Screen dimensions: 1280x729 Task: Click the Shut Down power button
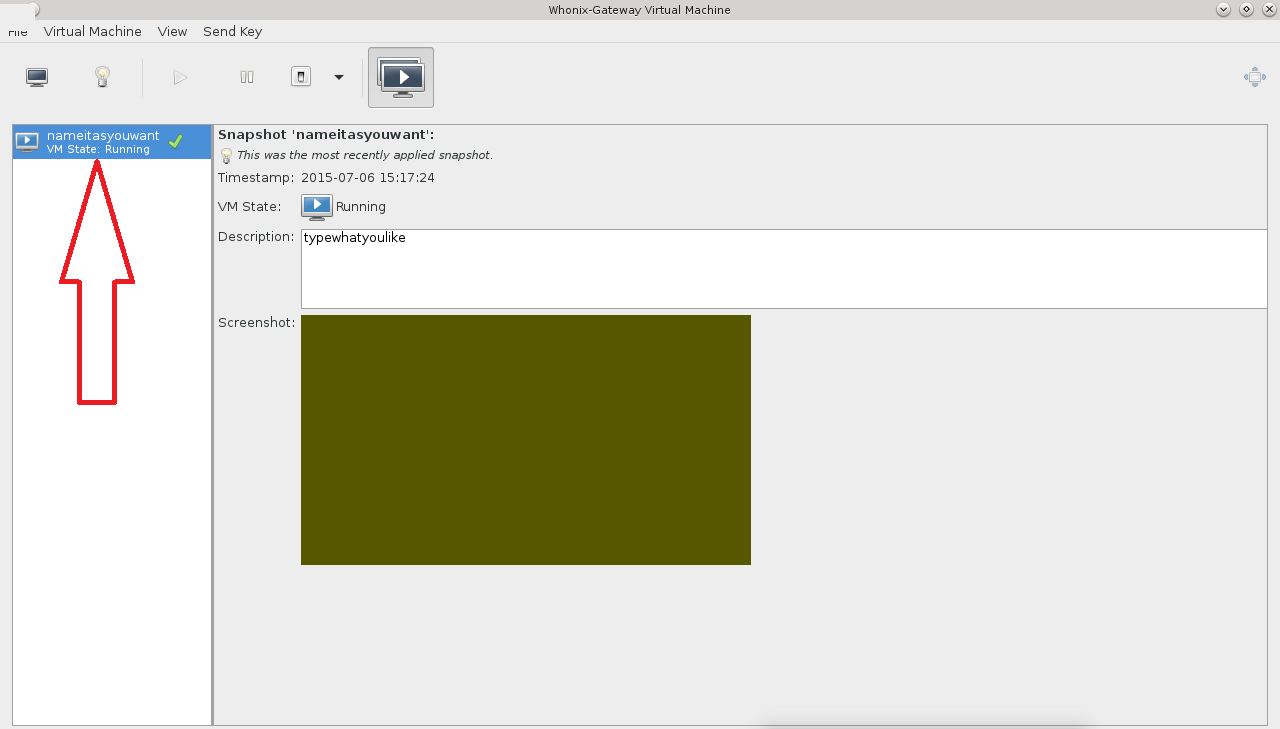coord(301,77)
